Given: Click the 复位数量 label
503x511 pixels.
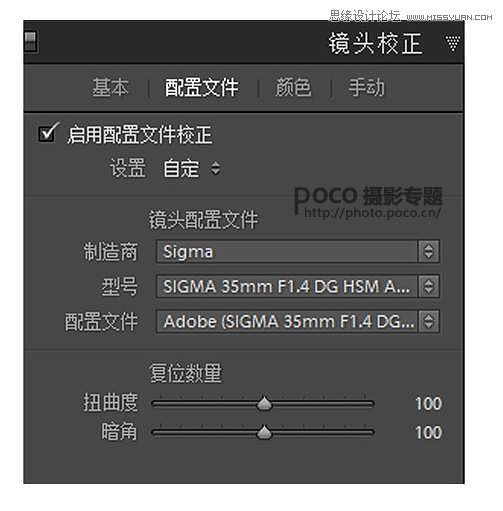Looking at the screenshot, I should (185, 373).
